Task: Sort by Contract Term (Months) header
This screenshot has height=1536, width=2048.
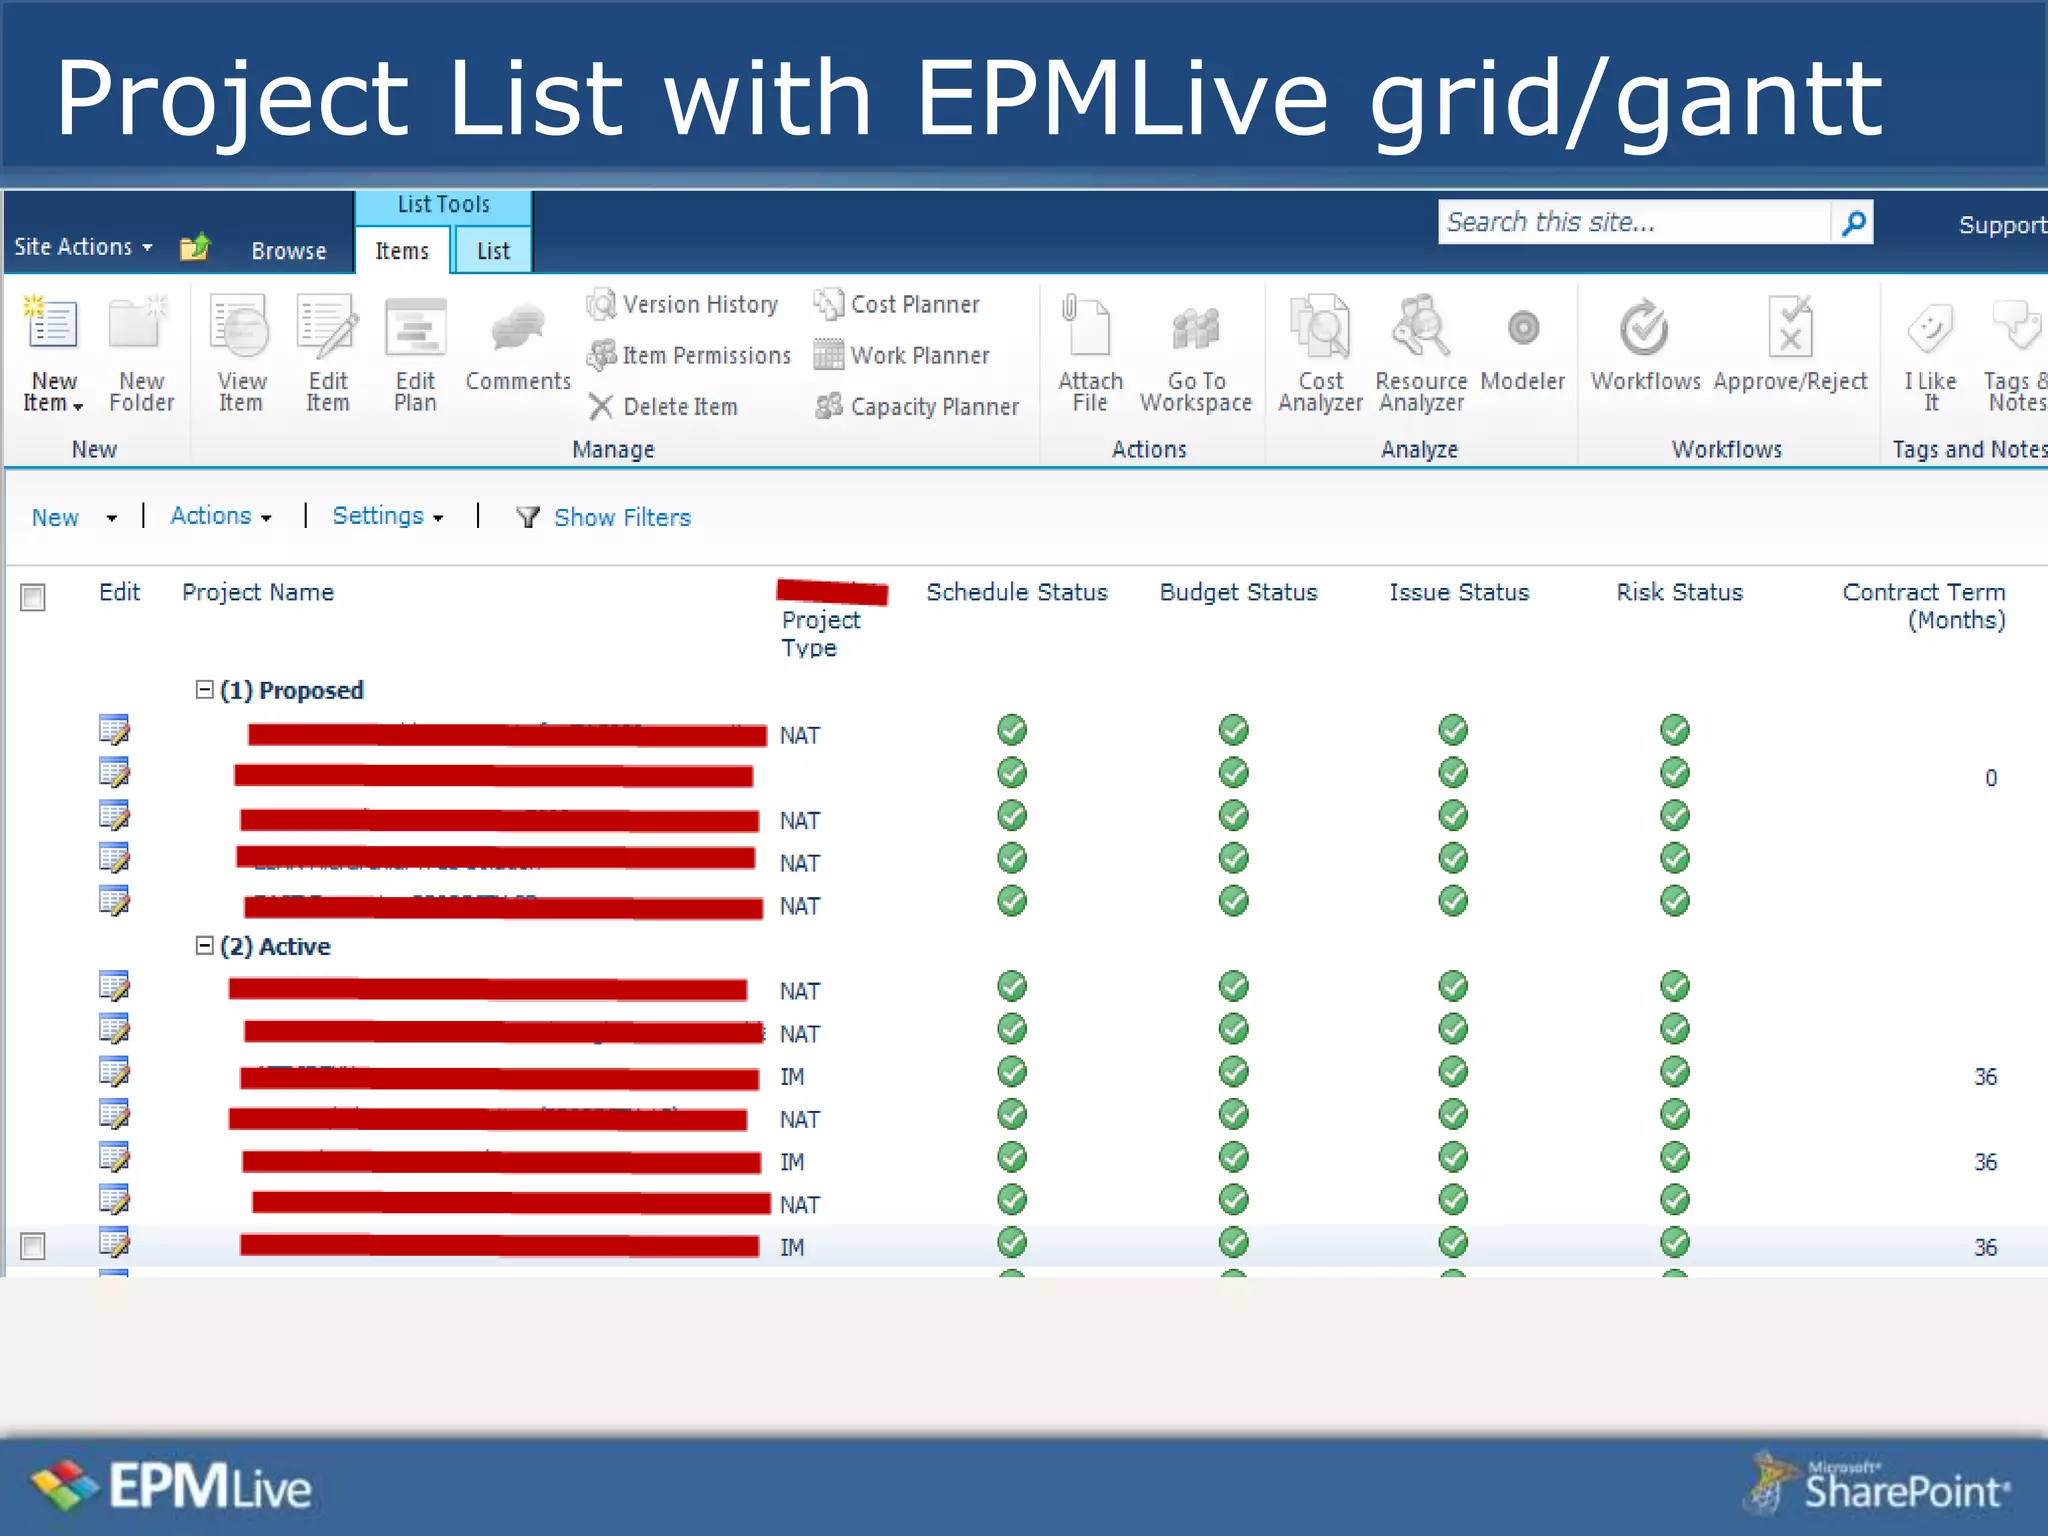Action: [x=1924, y=606]
